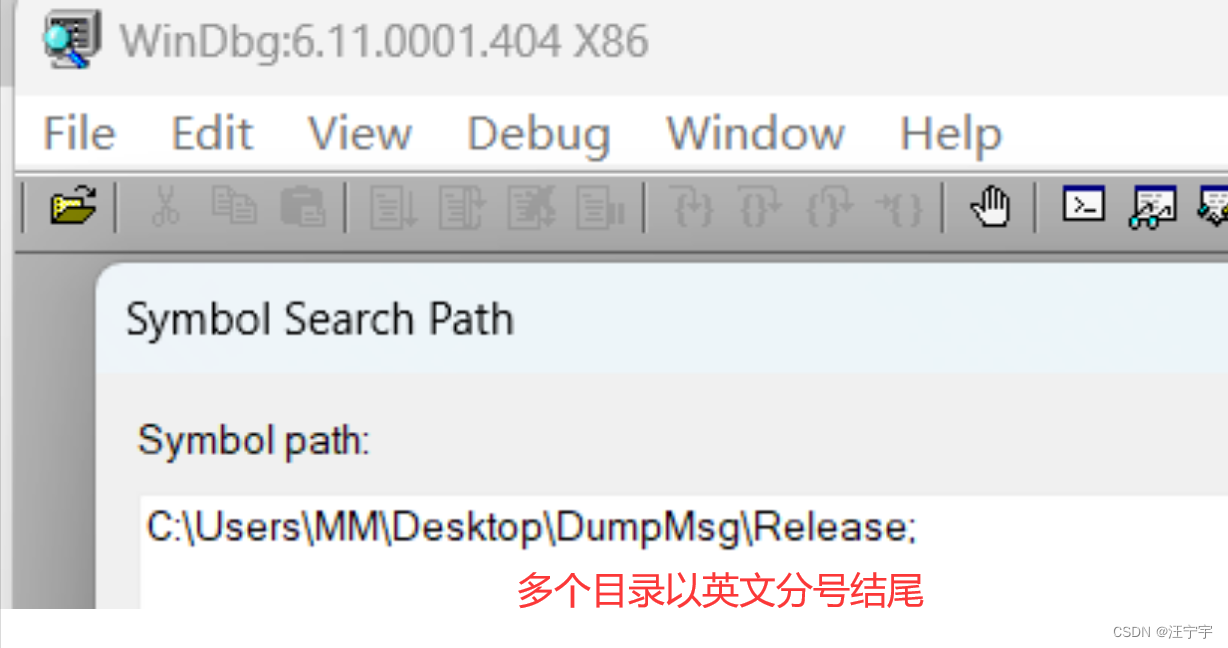Click the Break execution toolbar icon

(x=600, y=207)
